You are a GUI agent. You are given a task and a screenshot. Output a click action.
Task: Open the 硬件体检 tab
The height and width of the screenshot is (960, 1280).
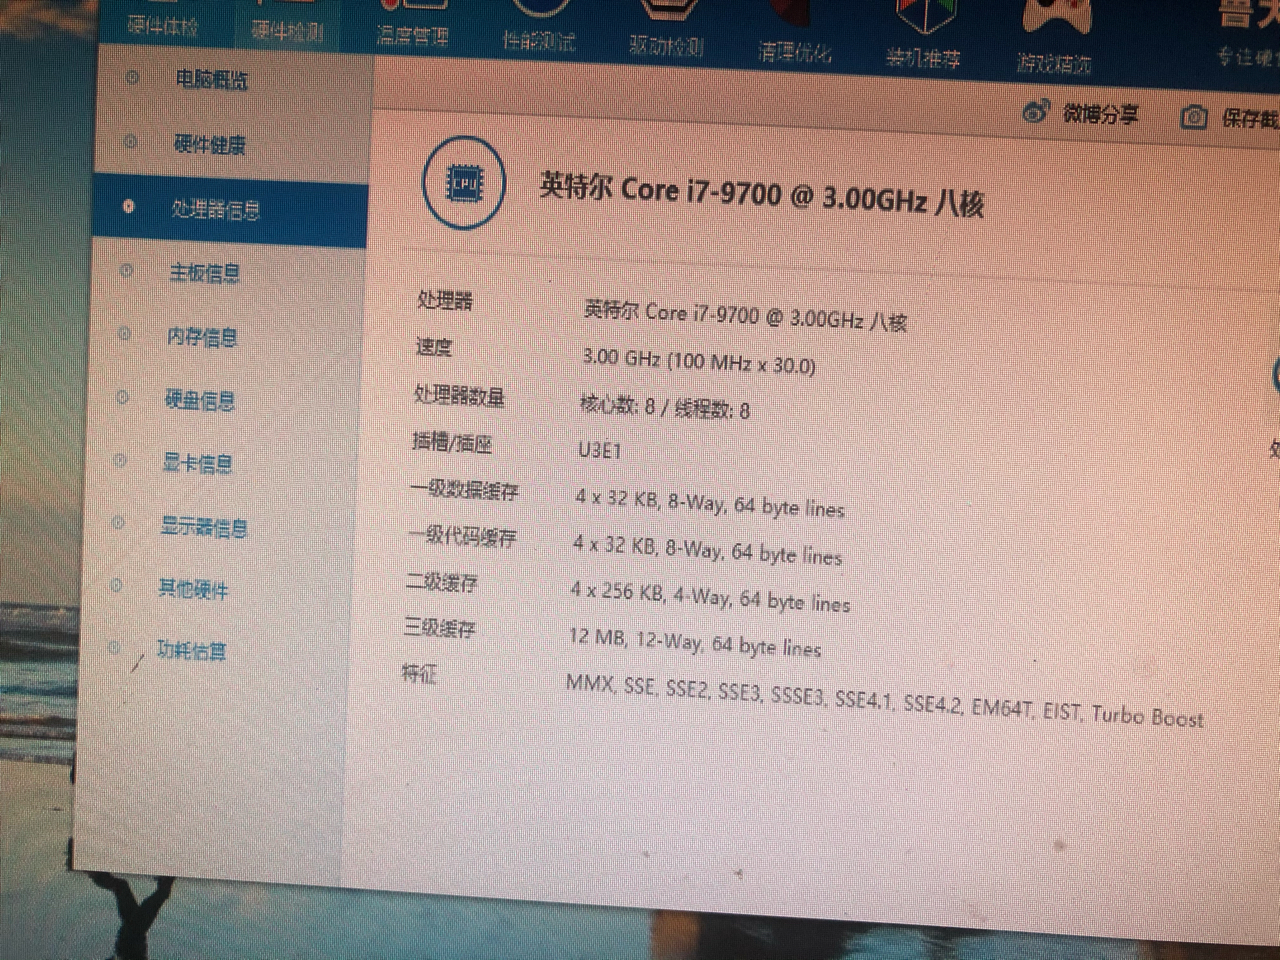tap(163, 26)
